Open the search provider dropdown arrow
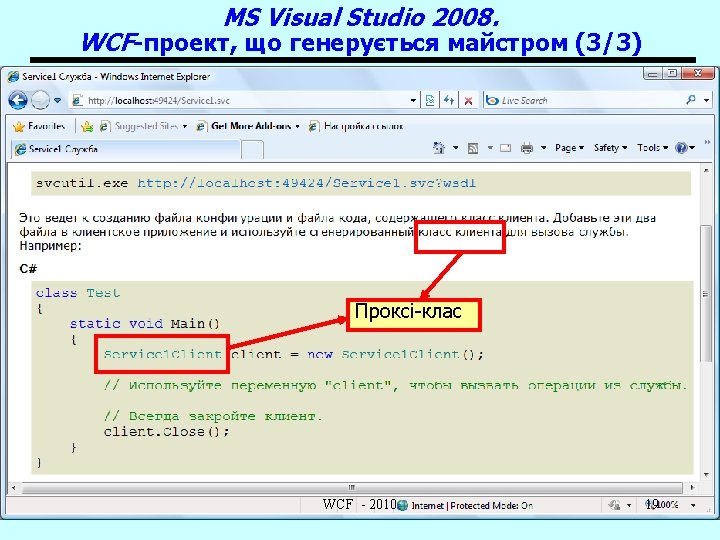 (706, 100)
